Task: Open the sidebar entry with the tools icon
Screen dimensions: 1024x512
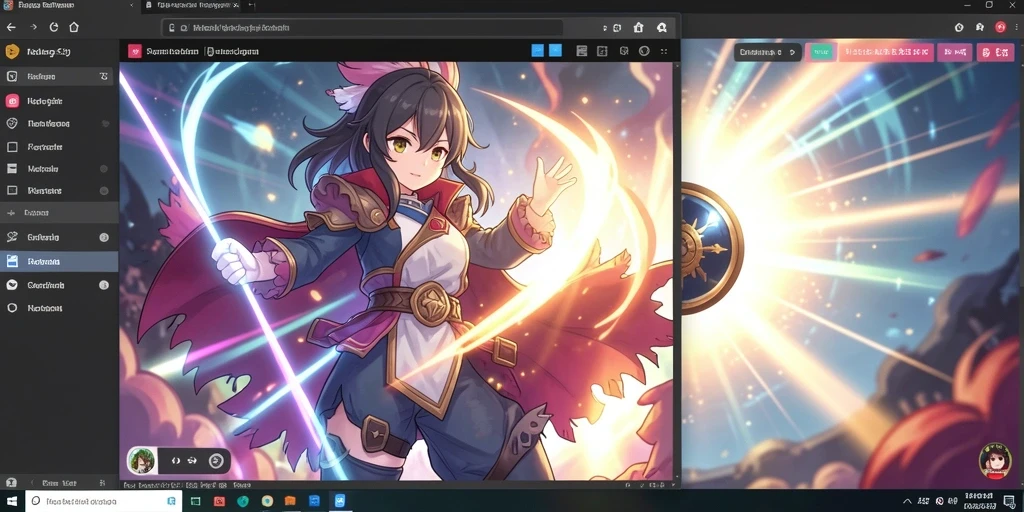Action: coord(57,237)
